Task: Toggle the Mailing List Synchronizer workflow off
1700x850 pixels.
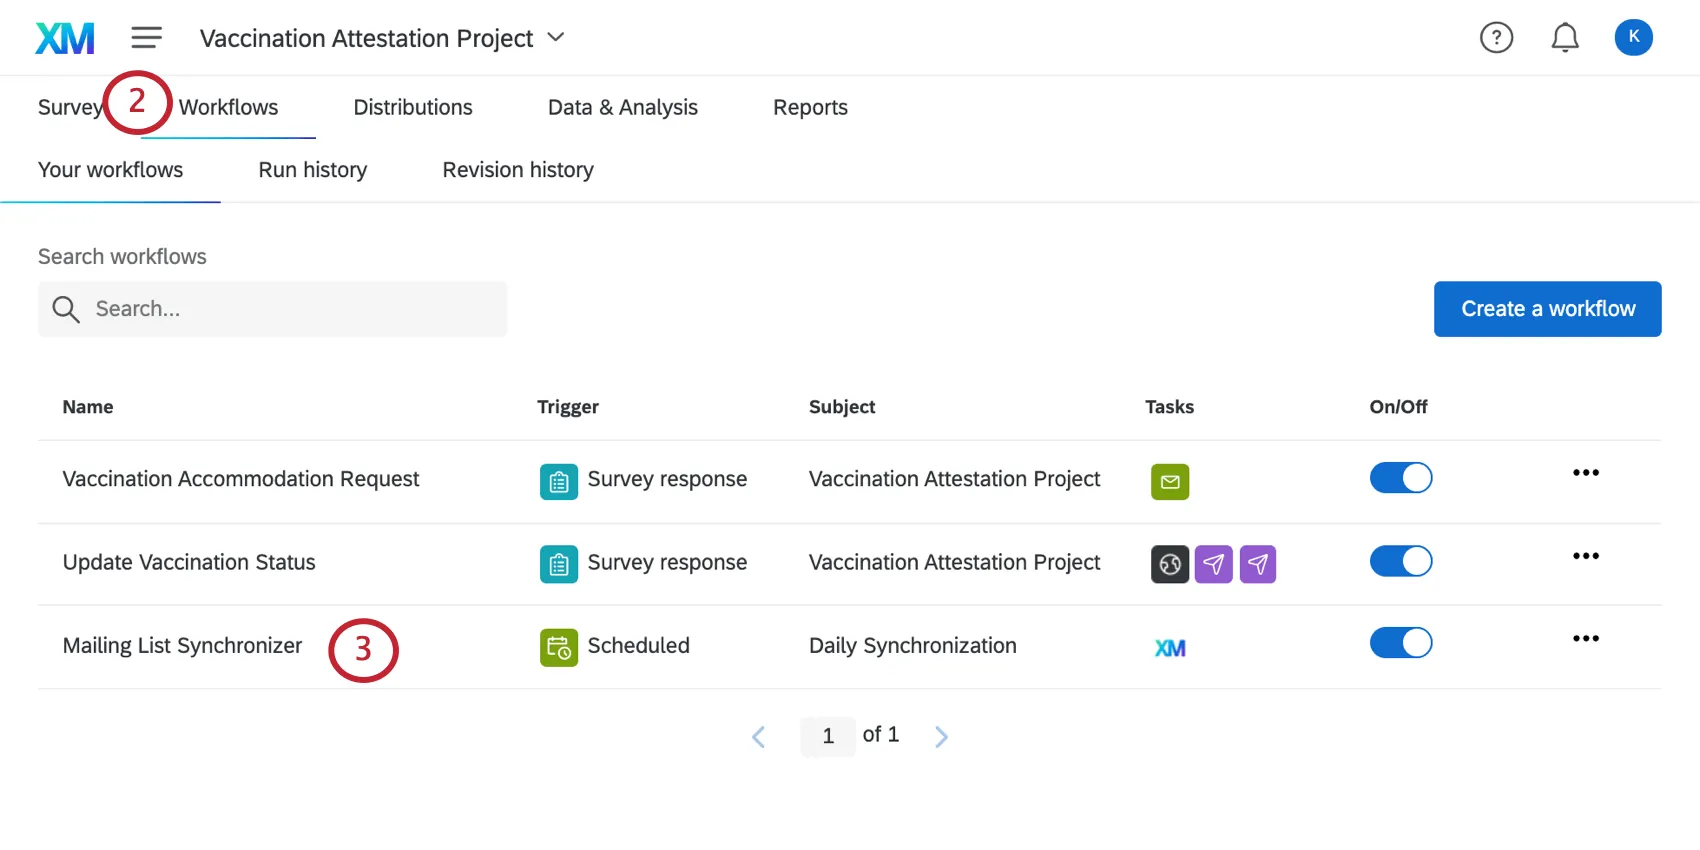Action: [x=1400, y=643]
